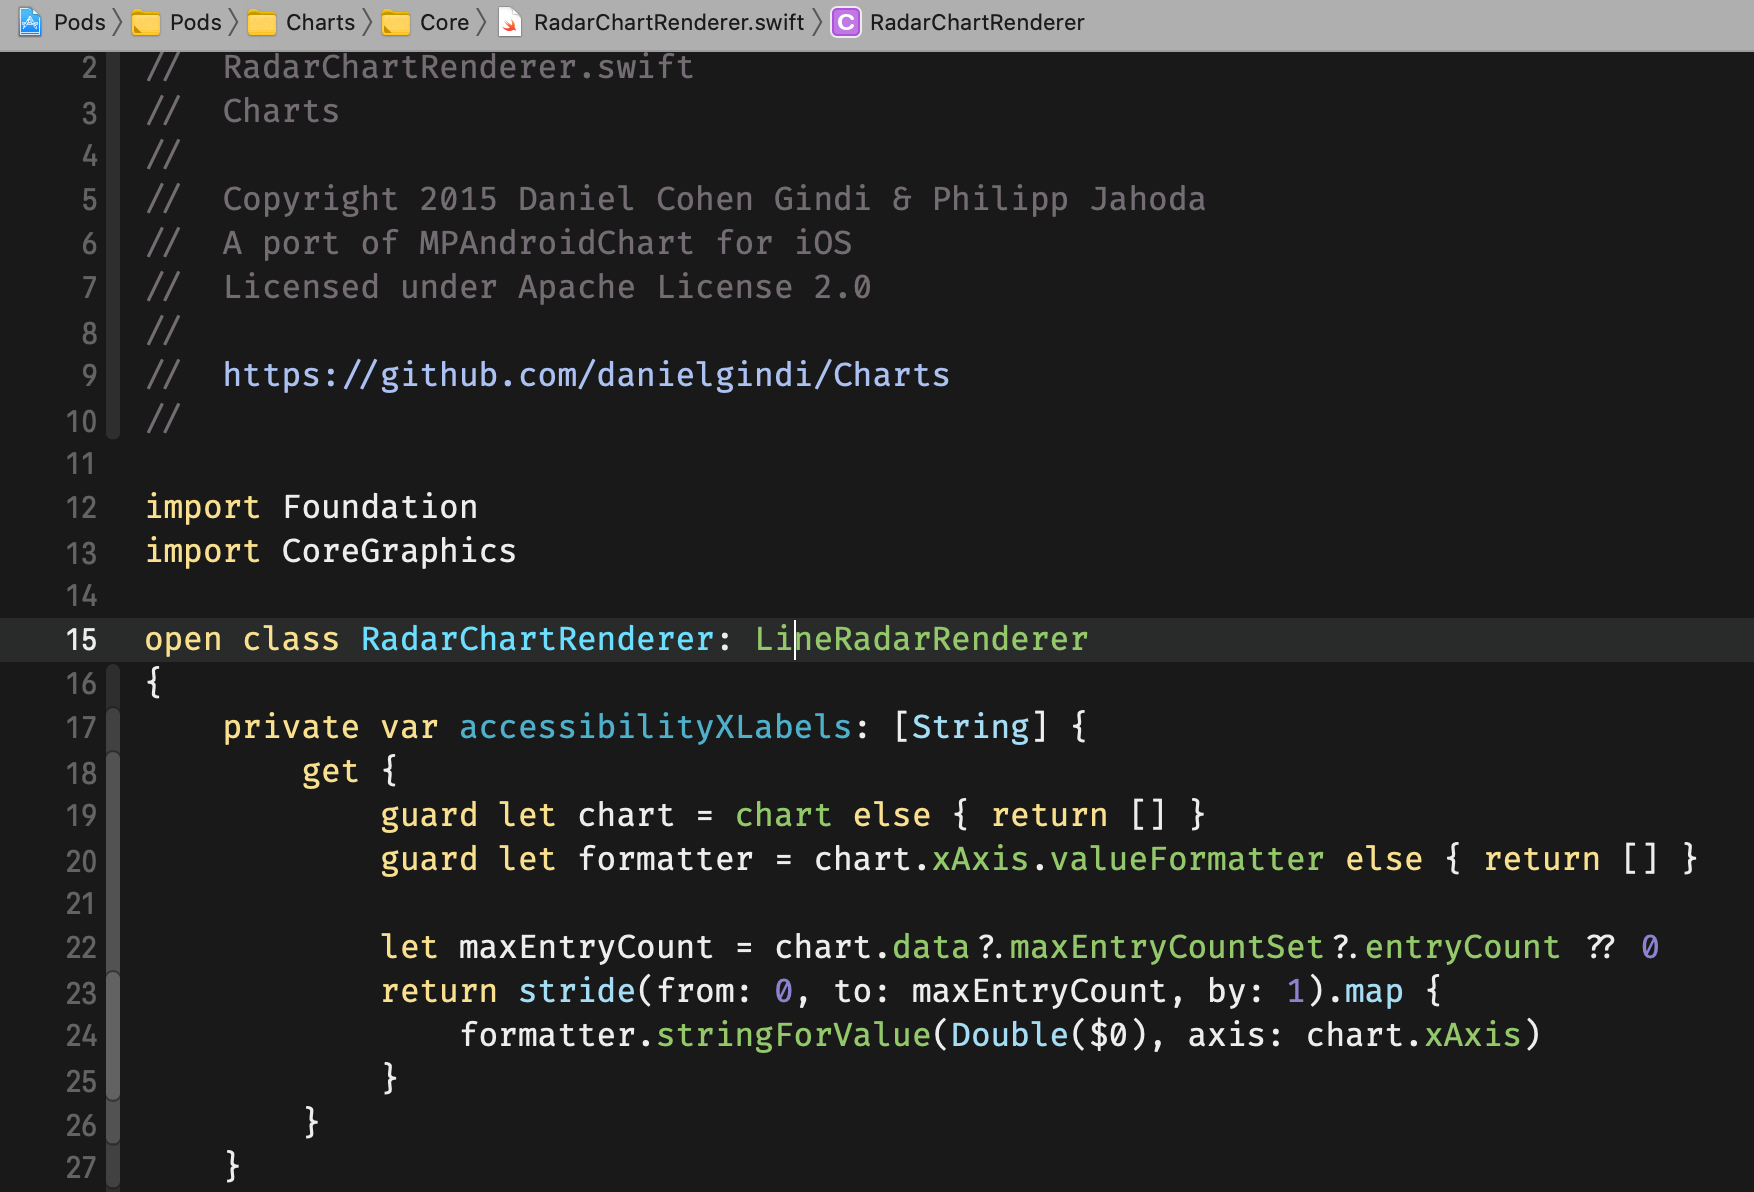Click the Swift file icon in breadcrumb

(510, 22)
